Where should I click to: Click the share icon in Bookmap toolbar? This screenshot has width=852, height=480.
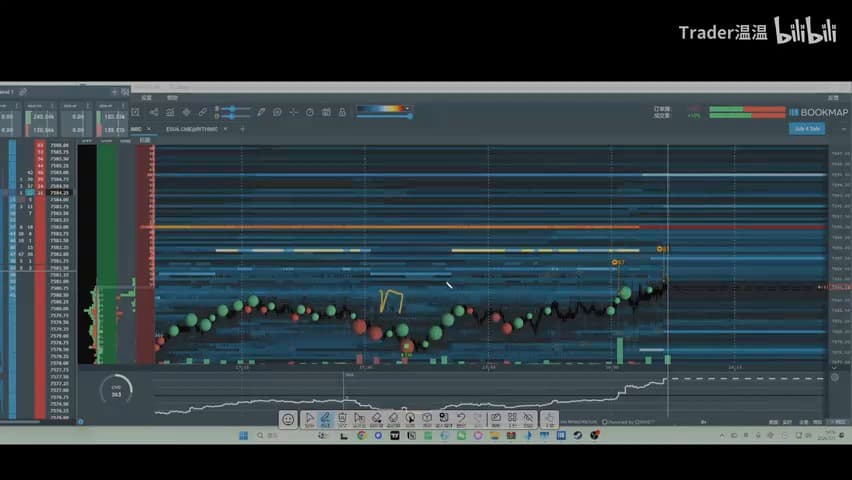154,112
